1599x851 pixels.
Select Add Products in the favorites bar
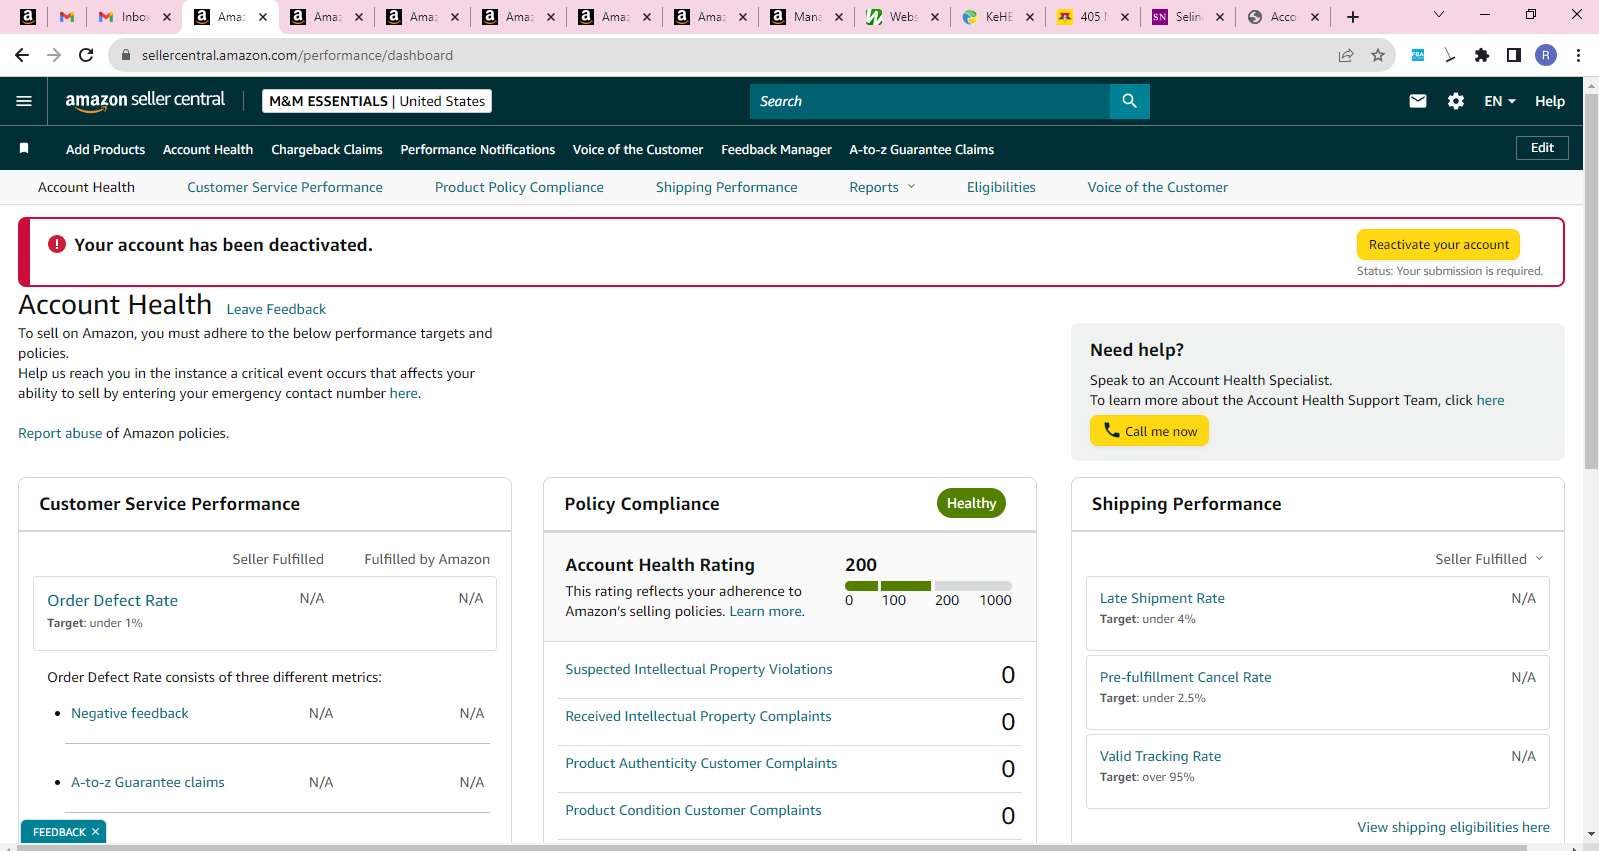[105, 149]
